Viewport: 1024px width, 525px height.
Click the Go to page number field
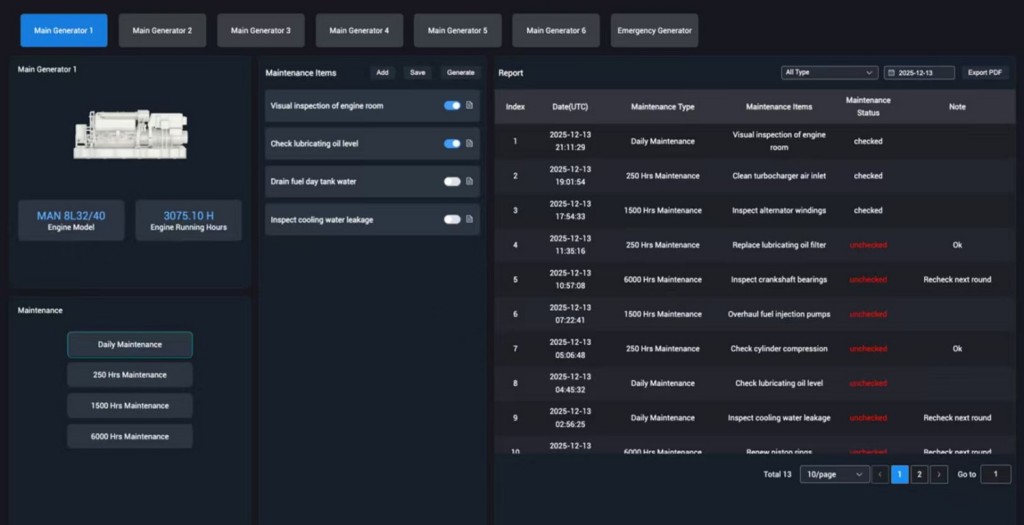(x=995, y=475)
